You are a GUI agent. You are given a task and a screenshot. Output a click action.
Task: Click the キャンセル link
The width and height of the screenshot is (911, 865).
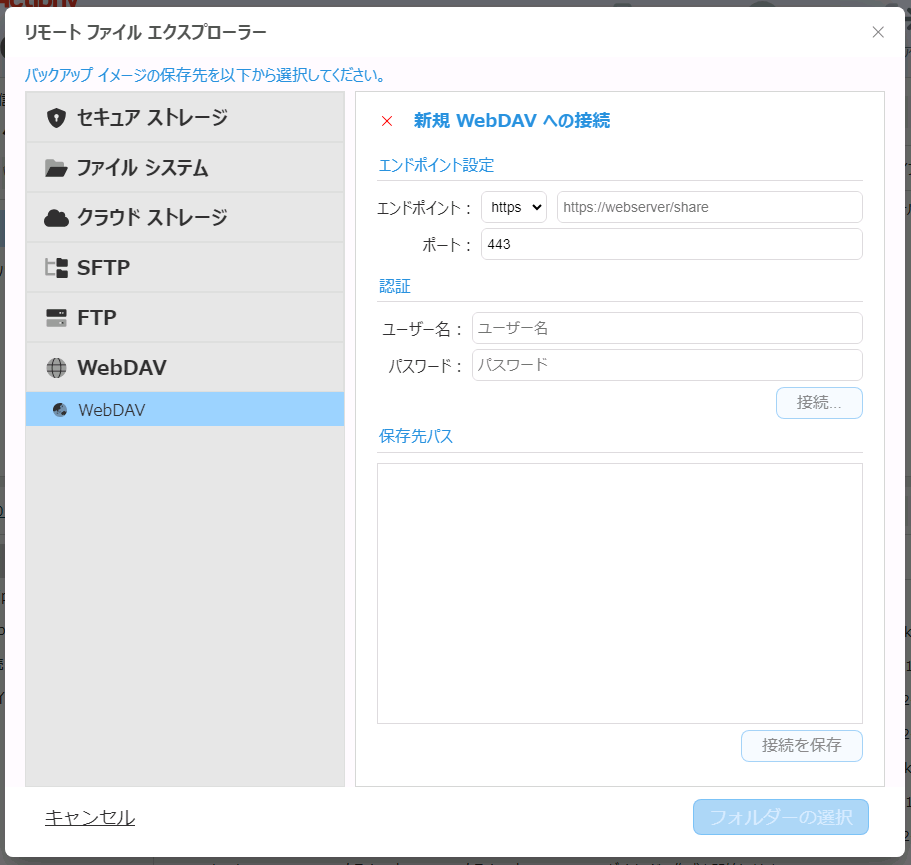90,817
